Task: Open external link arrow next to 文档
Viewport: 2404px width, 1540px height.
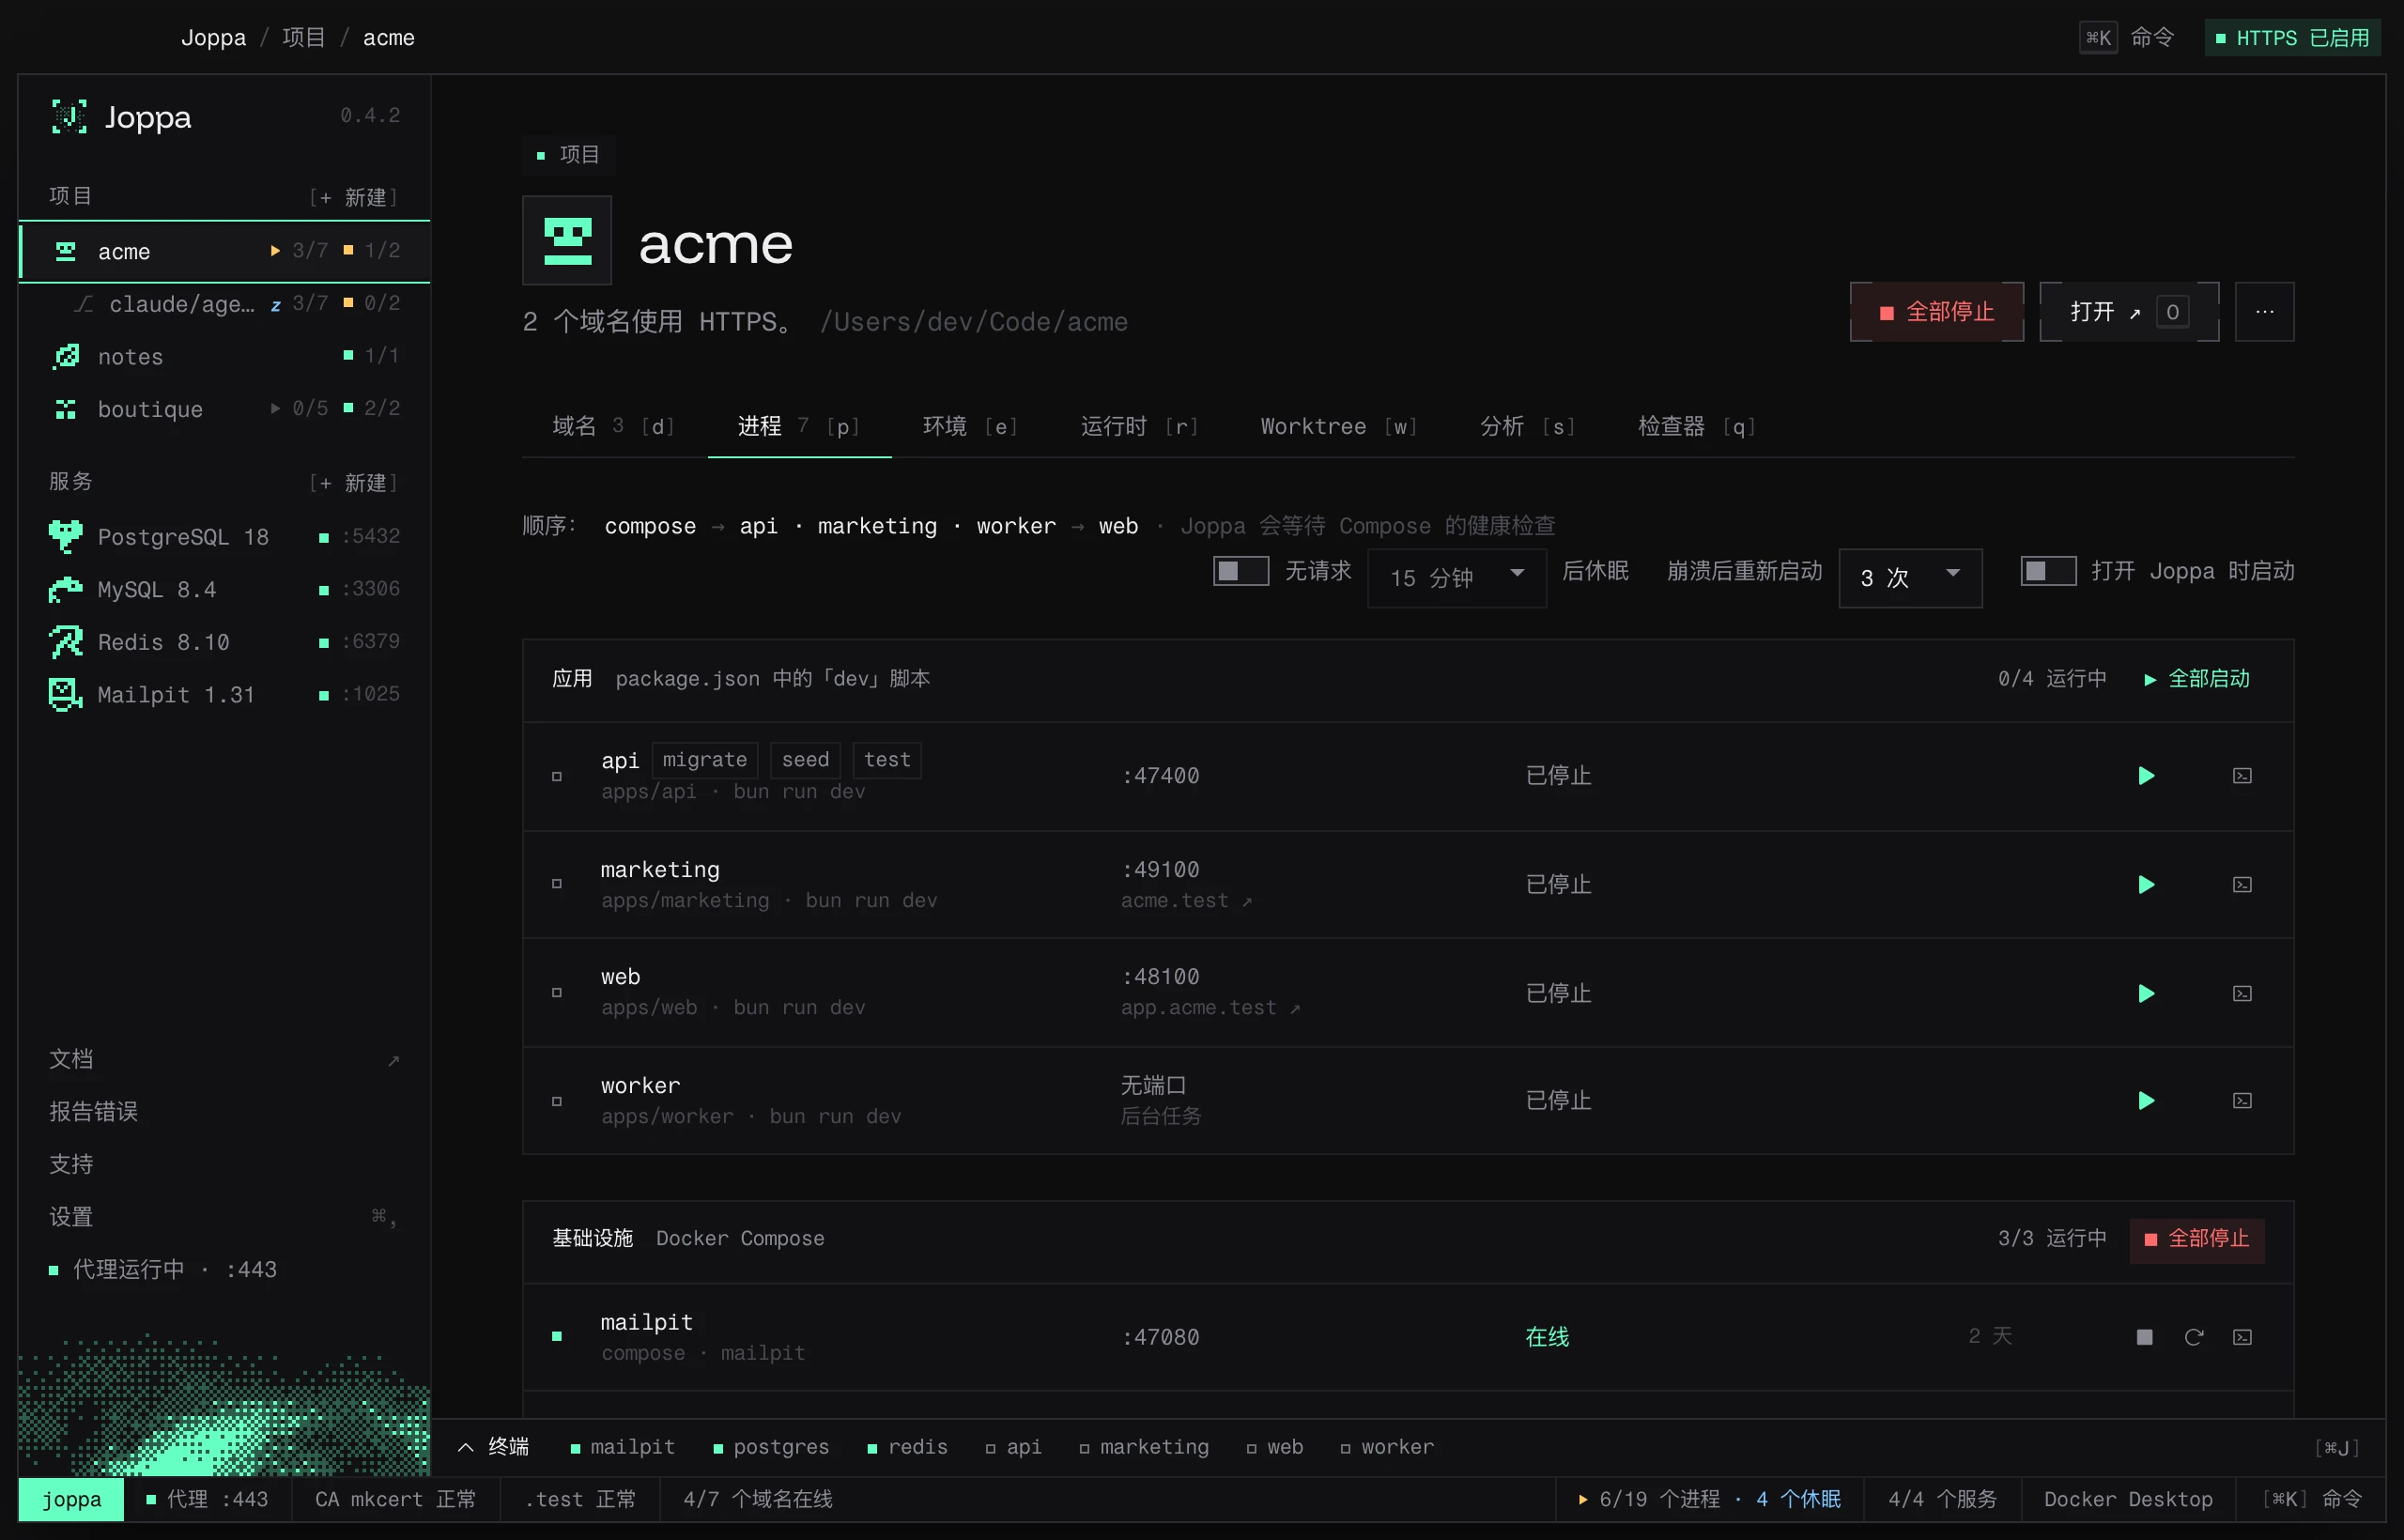Action: [393, 1060]
